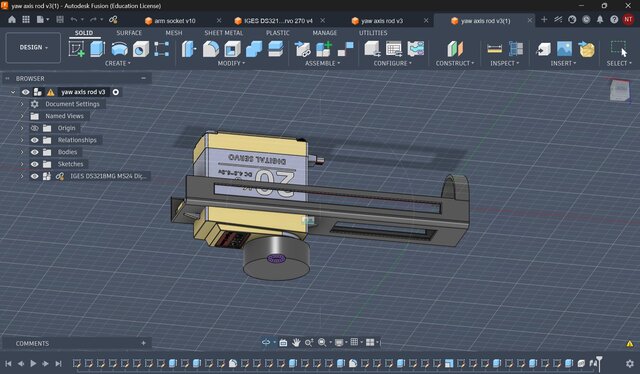Click the ViewCube in the corner

tap(620, 90)
